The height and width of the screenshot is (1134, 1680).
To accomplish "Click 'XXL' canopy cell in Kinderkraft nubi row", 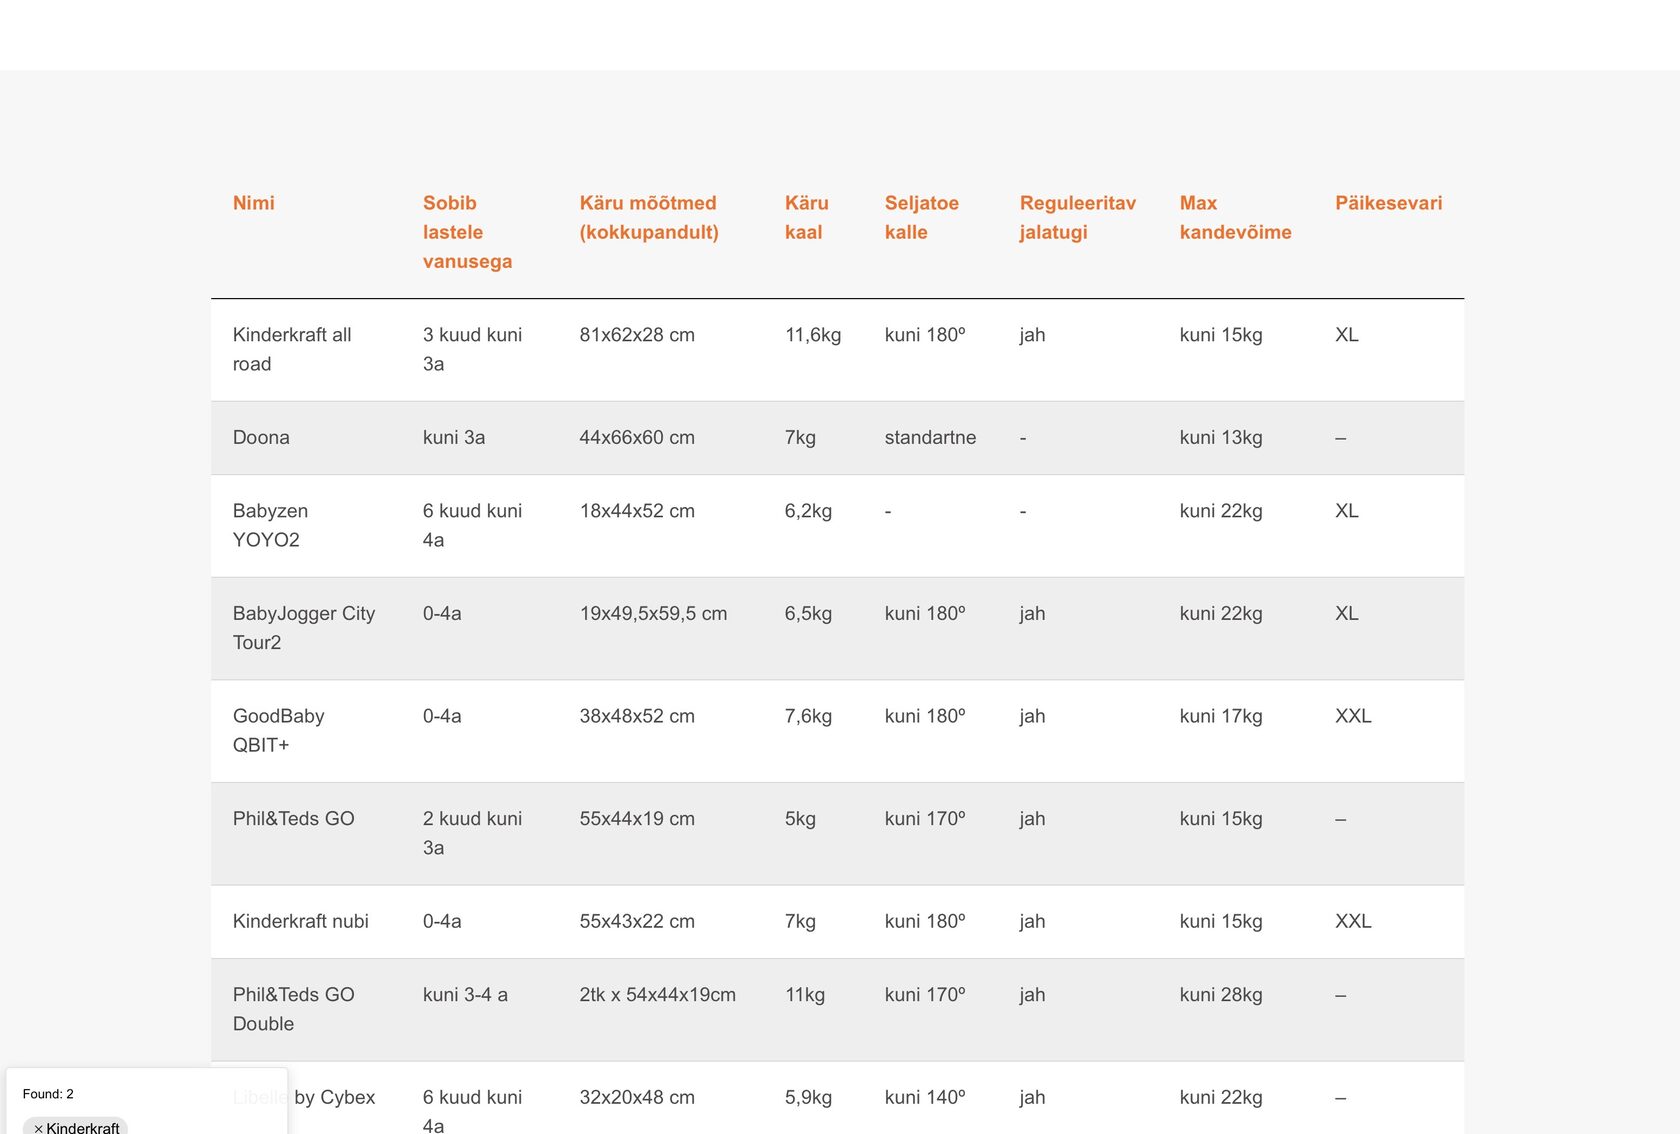I will tap(1354, 922).
